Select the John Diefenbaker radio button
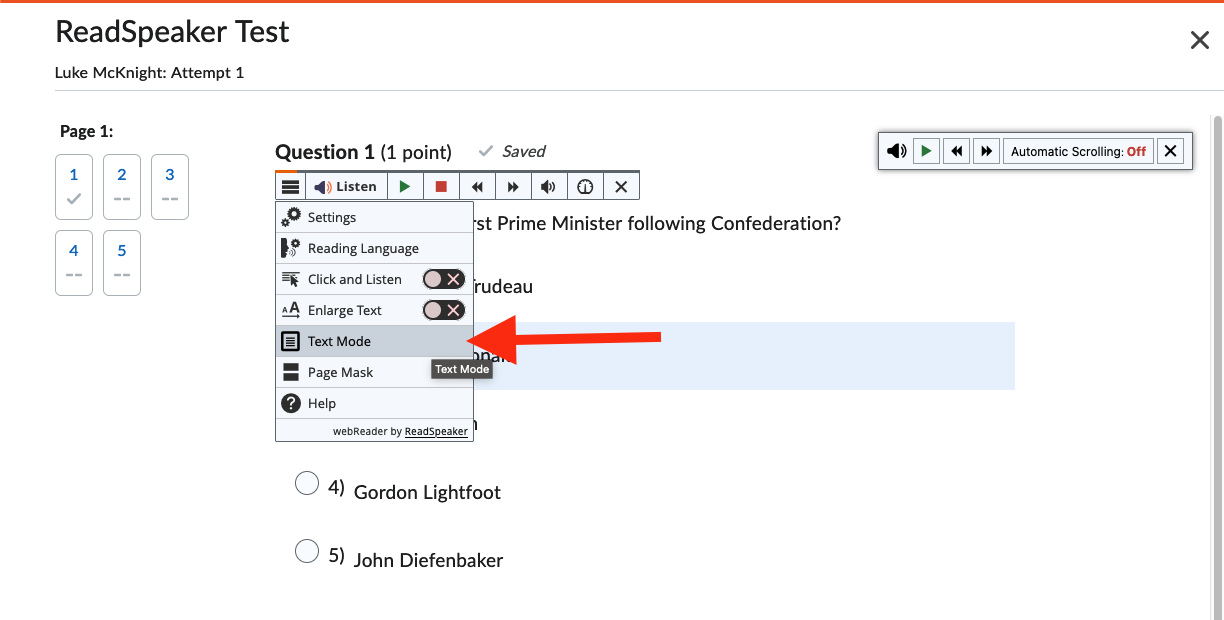This screenshot has height=620, width=1224. pos(307,551)
